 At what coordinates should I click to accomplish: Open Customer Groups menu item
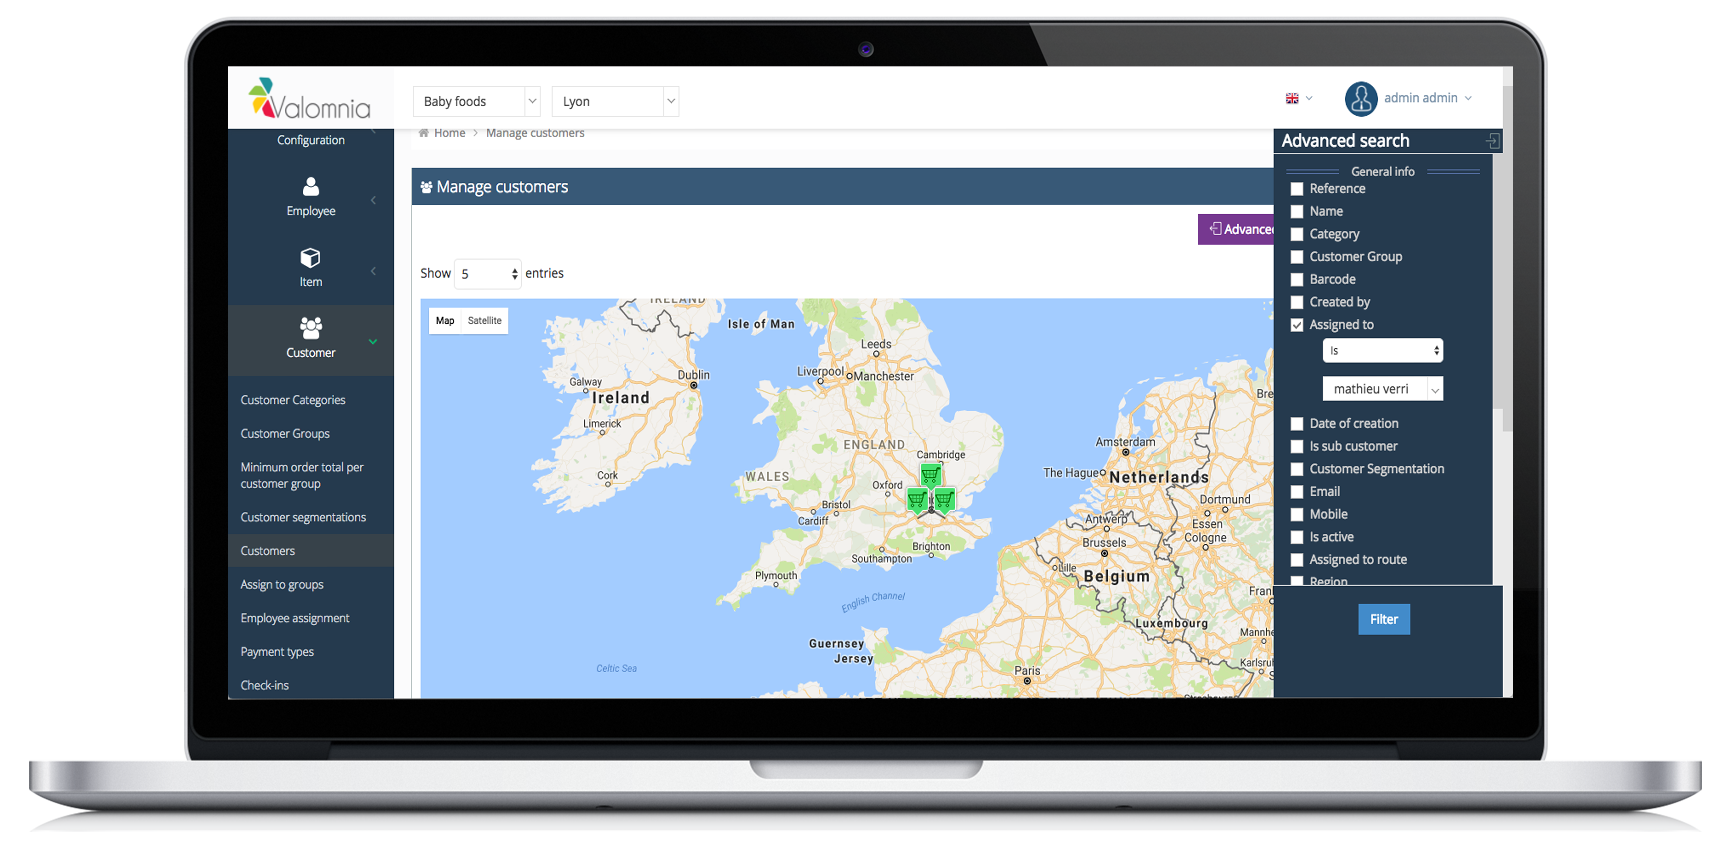pos(285,434)
